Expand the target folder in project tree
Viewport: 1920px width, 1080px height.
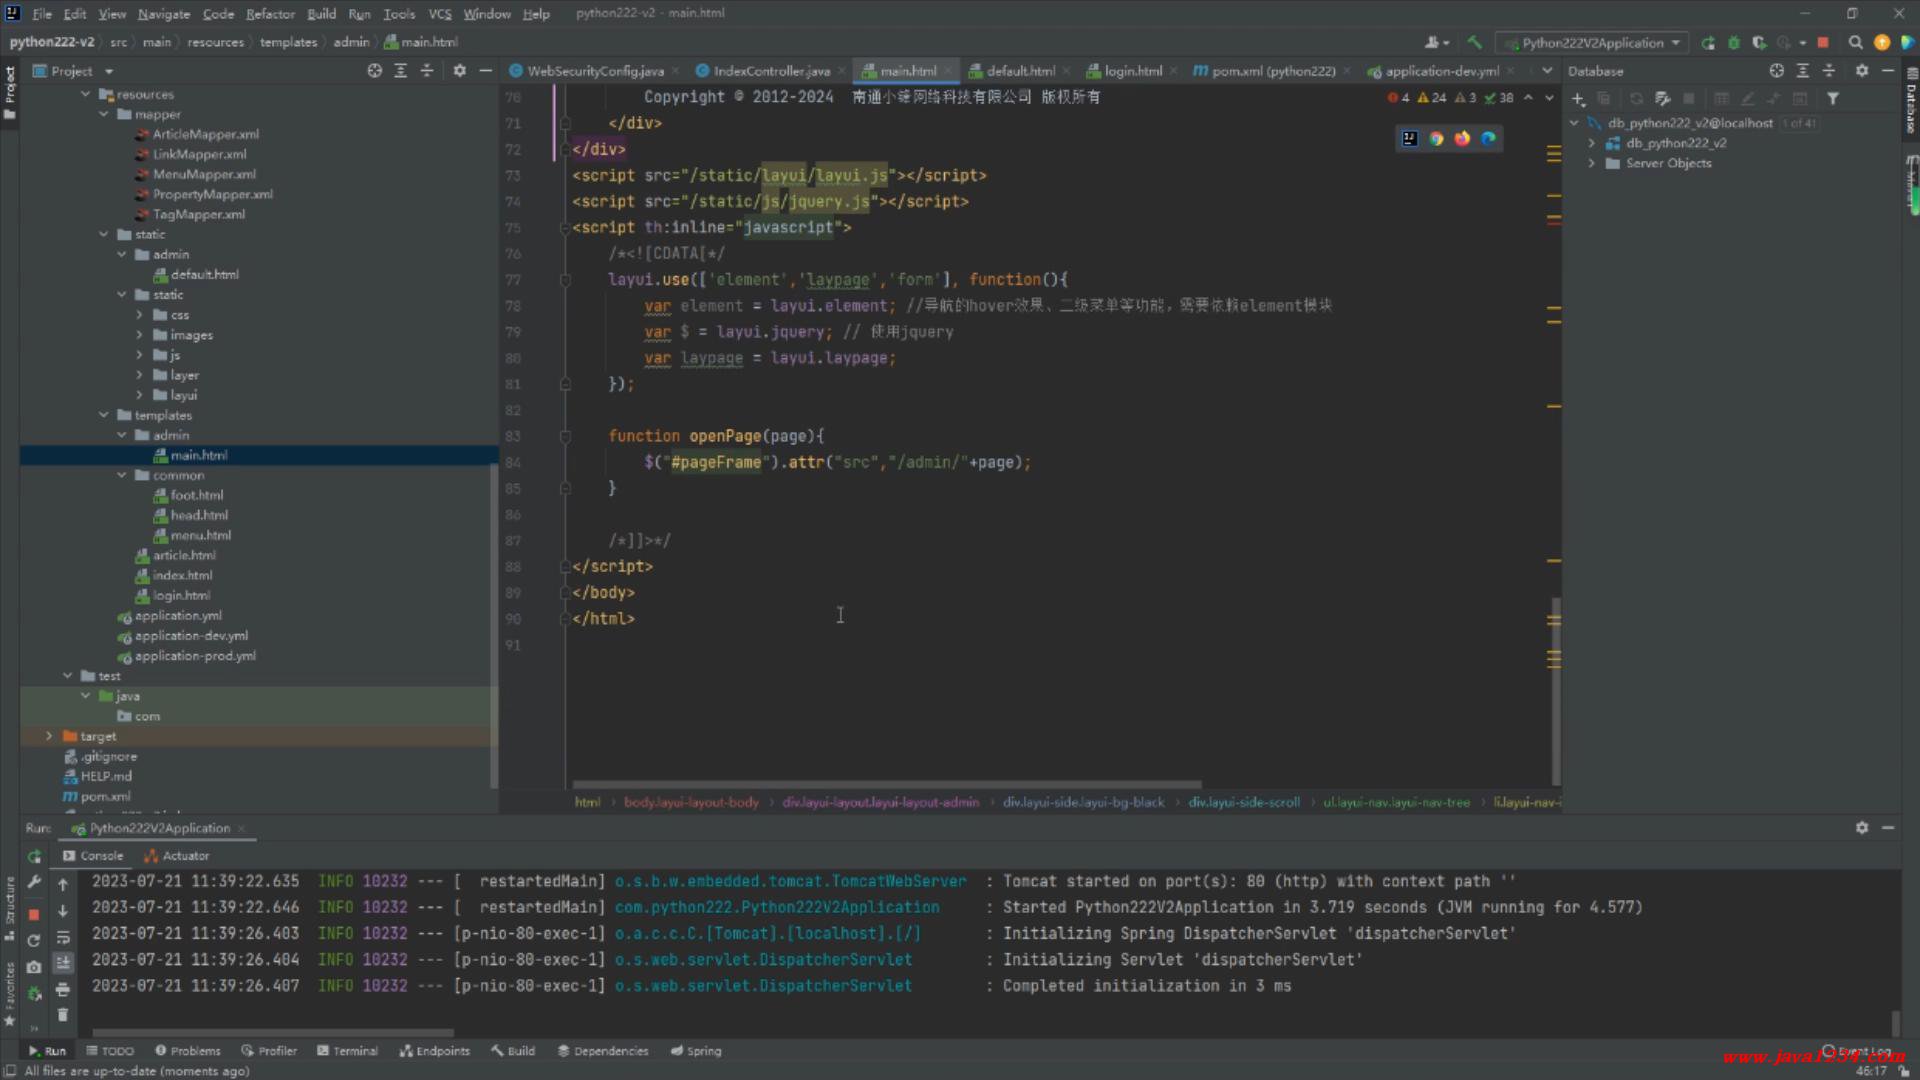click(49, 736)
